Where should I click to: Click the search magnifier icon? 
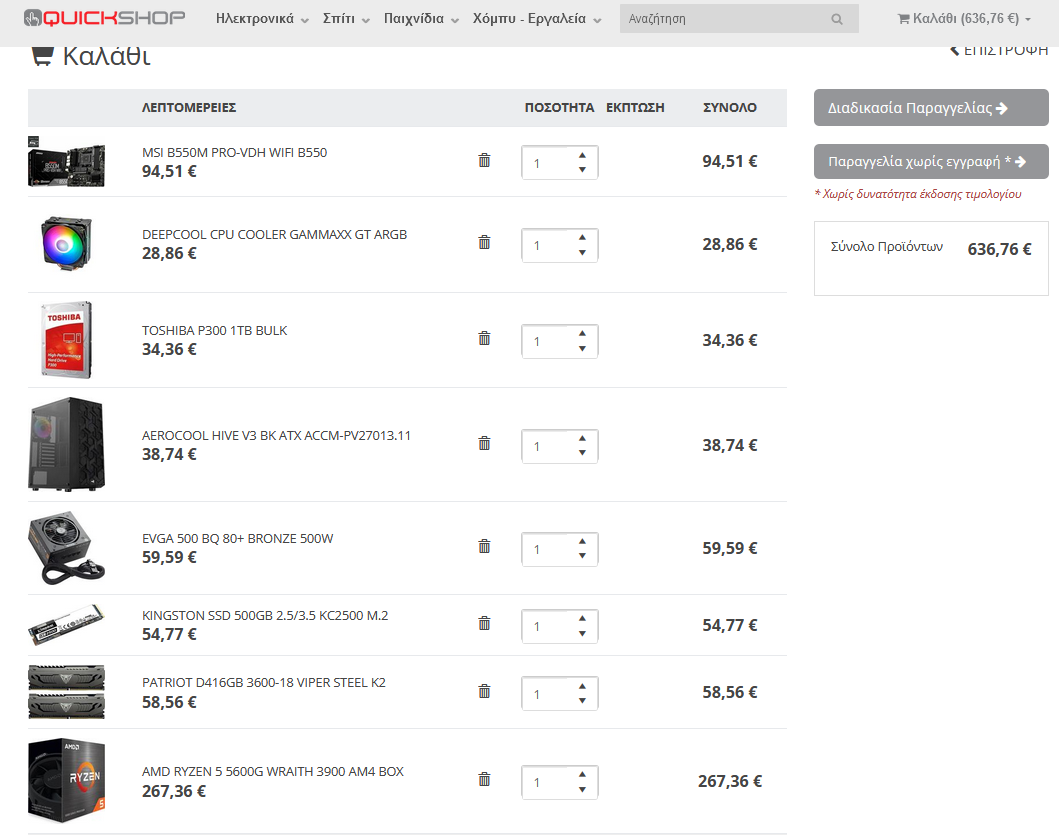coord(837,19)
